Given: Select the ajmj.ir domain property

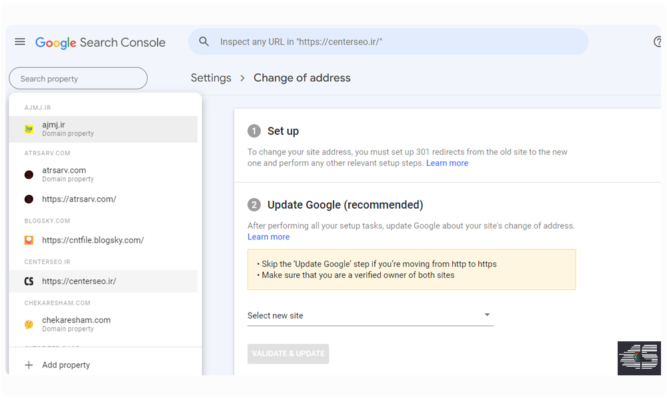Looking at the screenshot, I should [103, 129].
